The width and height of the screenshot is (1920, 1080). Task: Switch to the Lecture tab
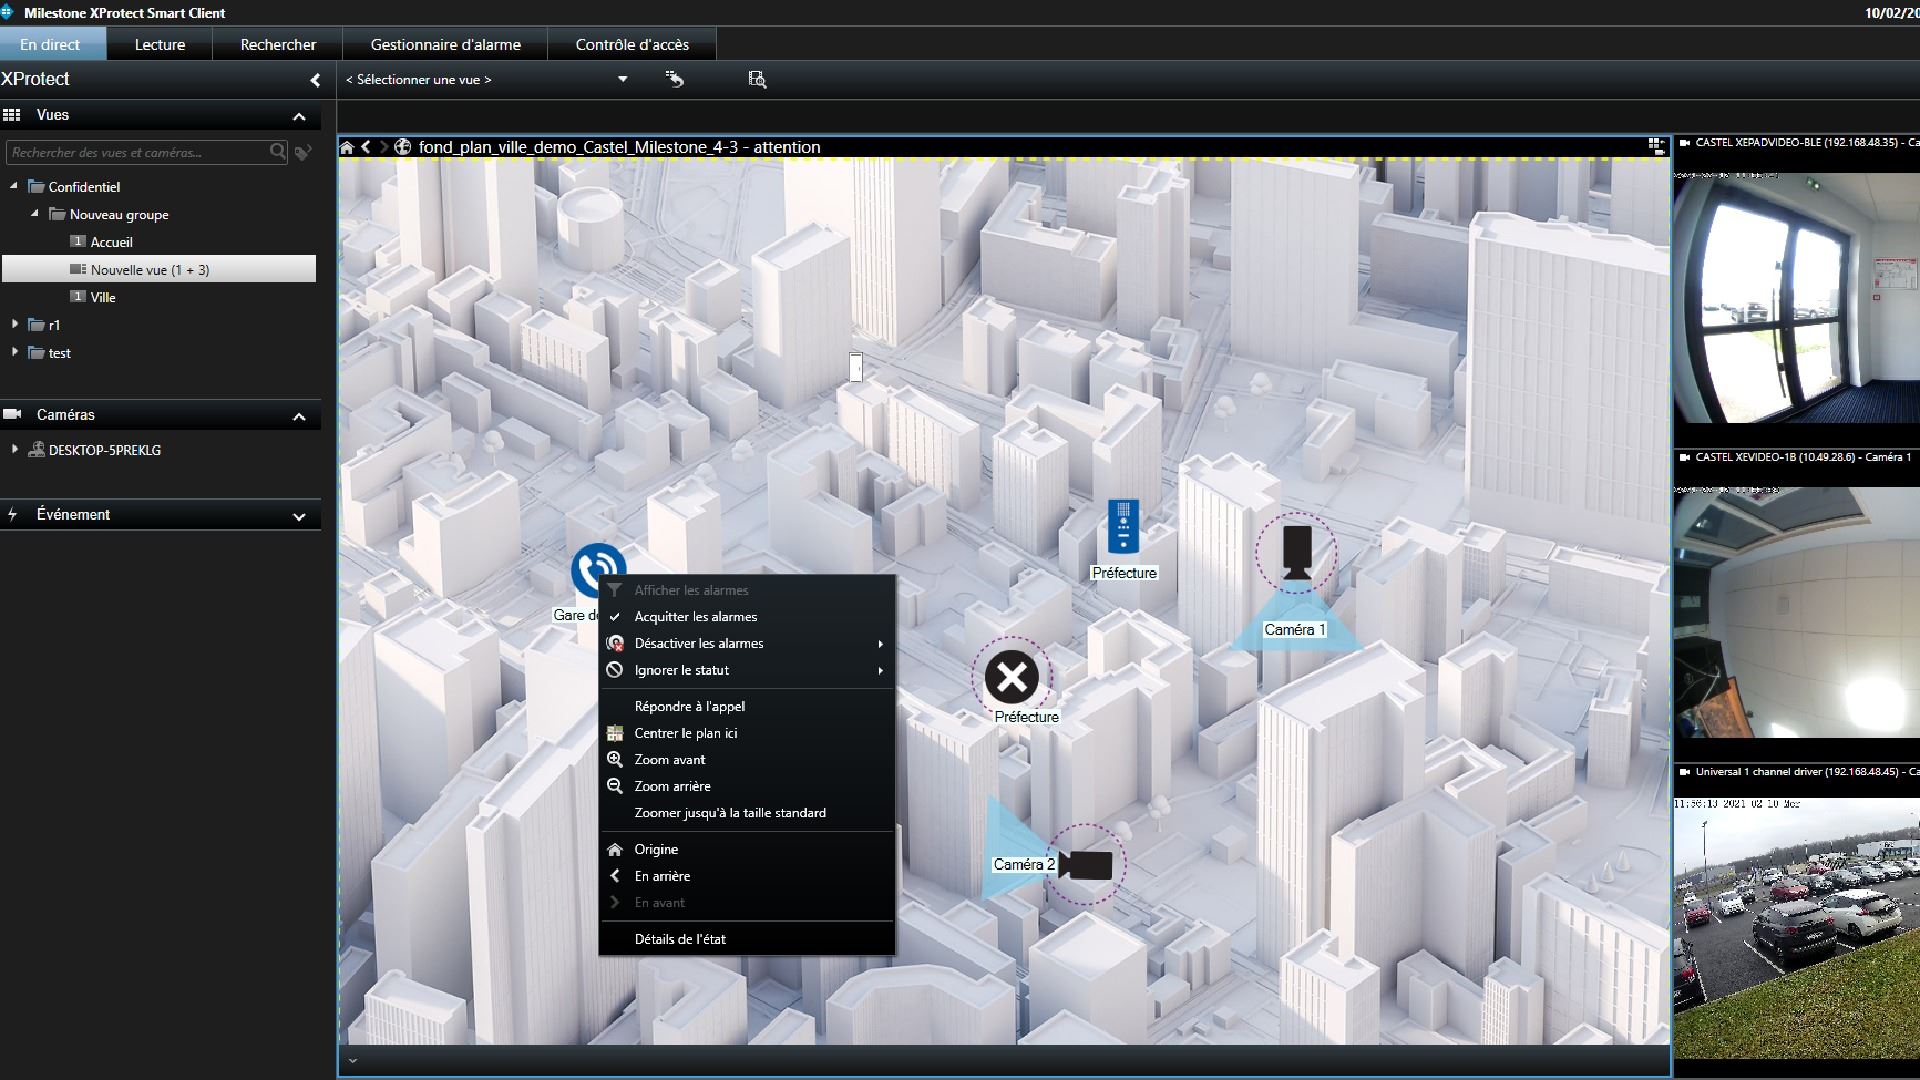pos(160,45)
